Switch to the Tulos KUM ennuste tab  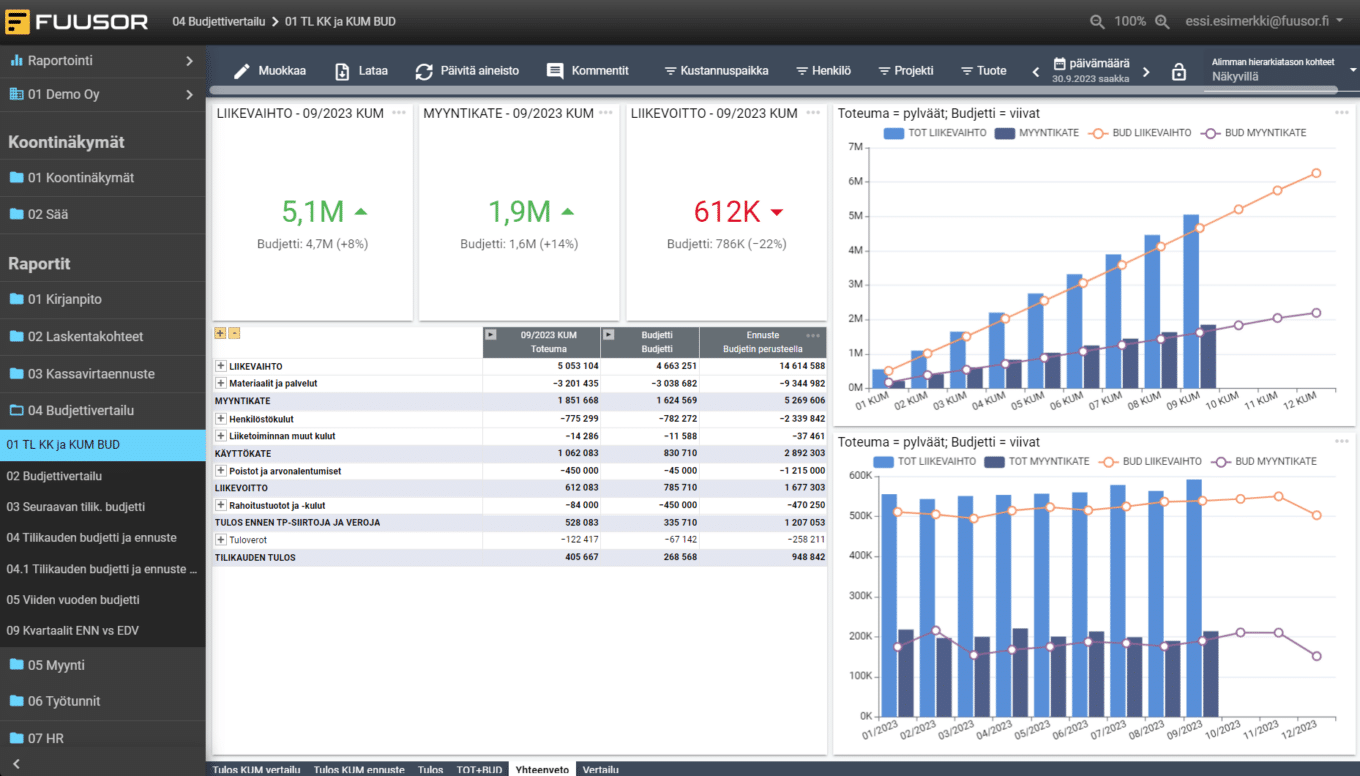click(x=359, y=769)
